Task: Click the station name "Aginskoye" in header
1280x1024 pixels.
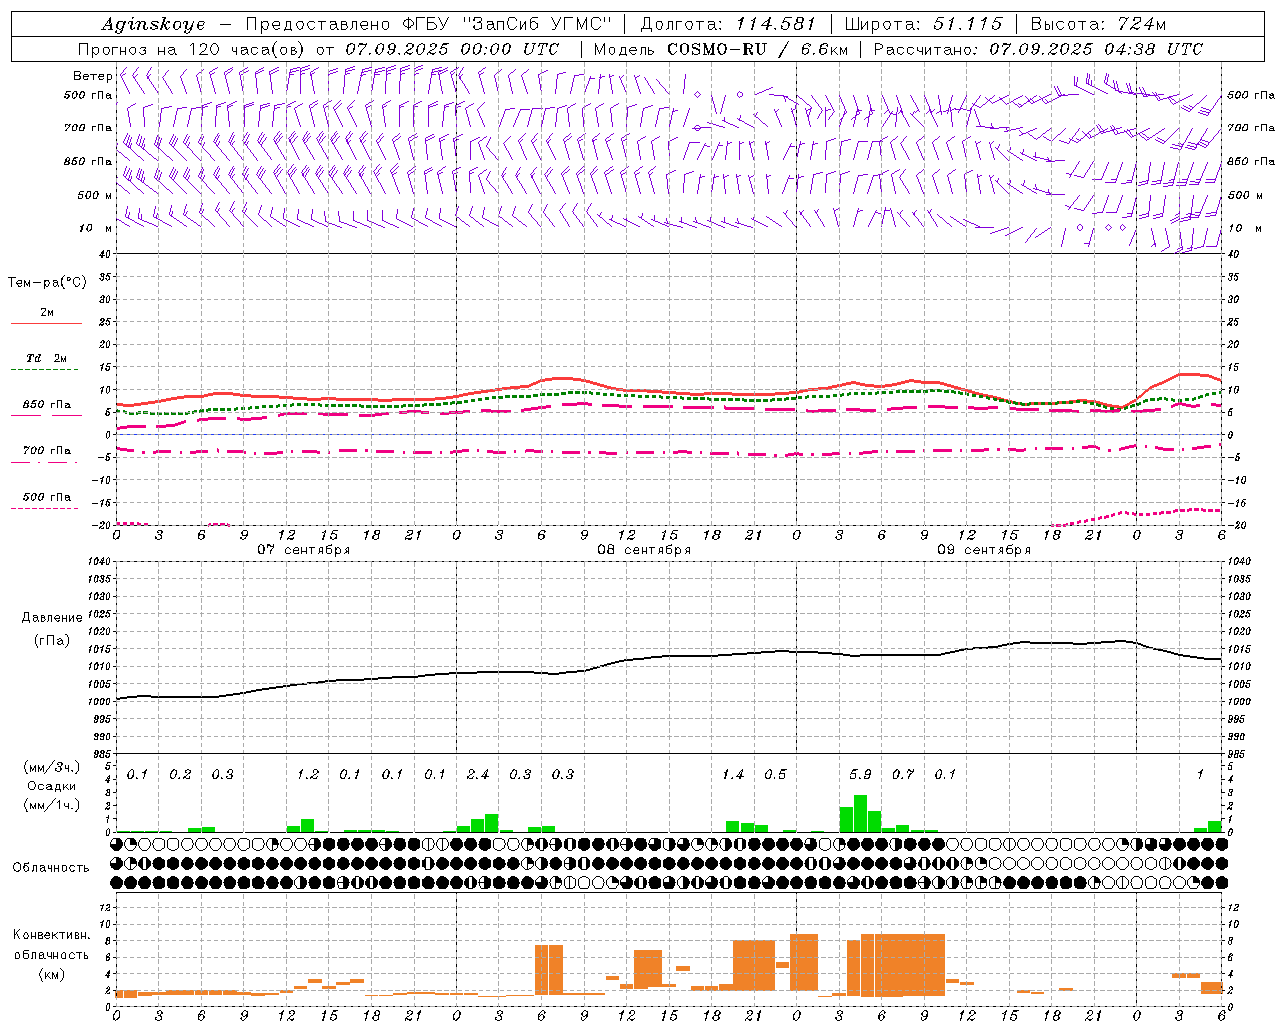Action: pos(153,24)
